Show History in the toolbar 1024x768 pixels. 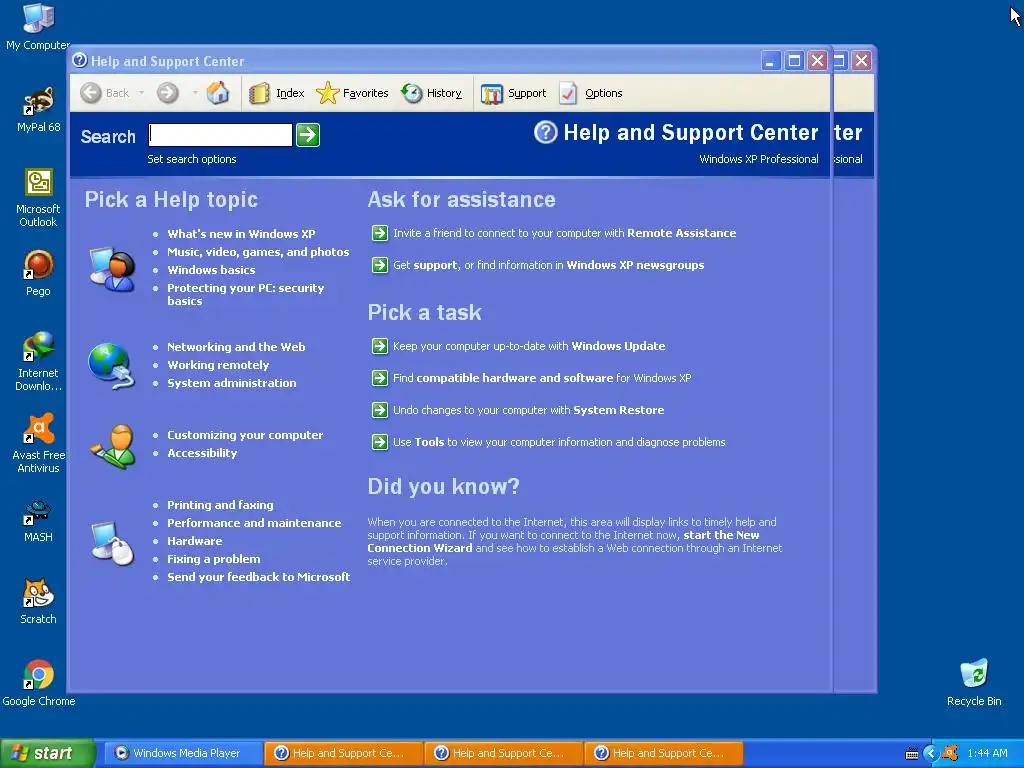(432, 93)
